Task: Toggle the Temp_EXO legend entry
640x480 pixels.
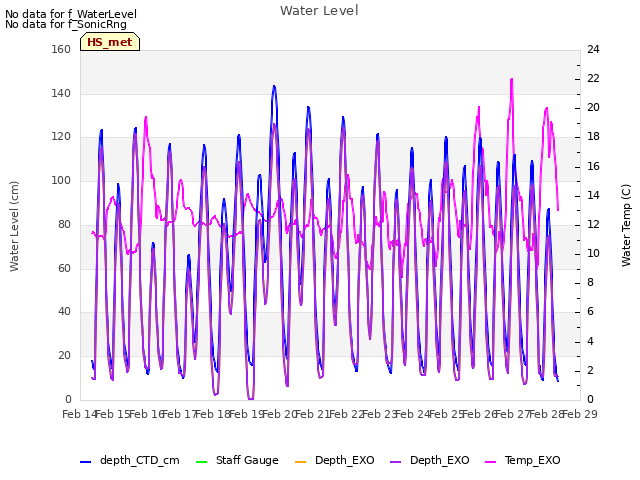Action: tap(522, 460)
